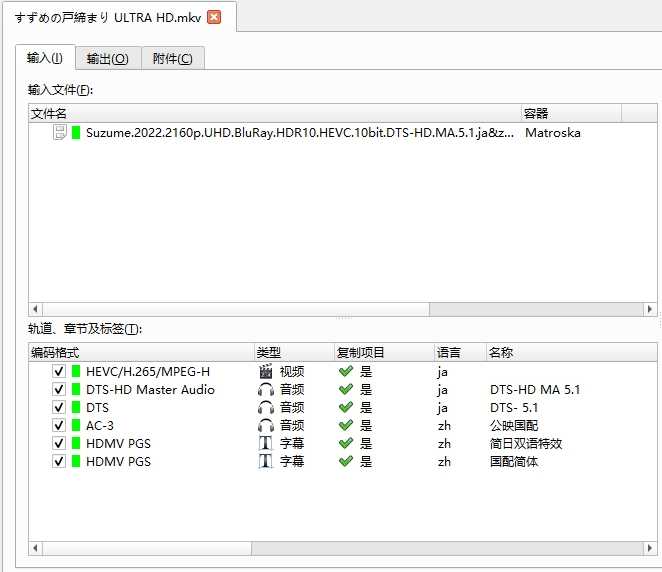Click the subtitle T icon on 国配简体 row
Screen dimensions: 662x572
point(266,461)
